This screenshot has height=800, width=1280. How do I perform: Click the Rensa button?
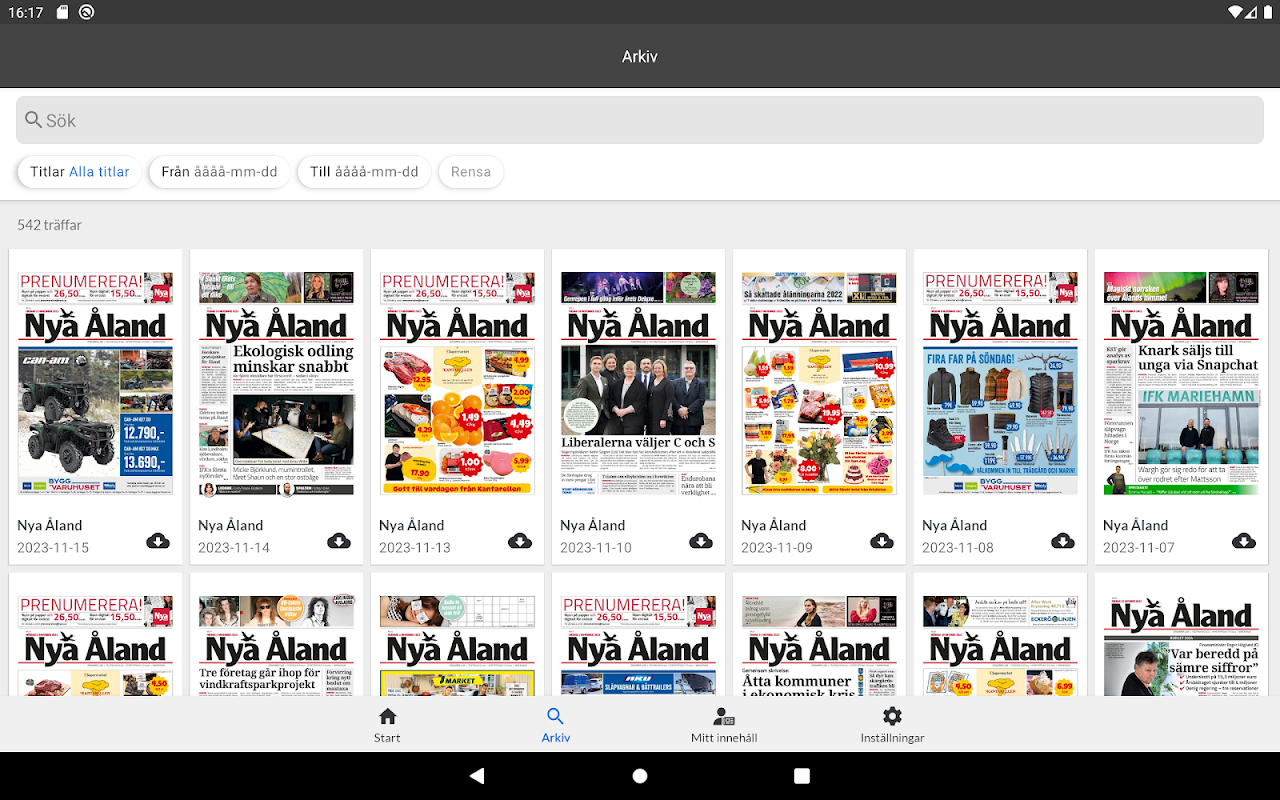pos(471,172)
